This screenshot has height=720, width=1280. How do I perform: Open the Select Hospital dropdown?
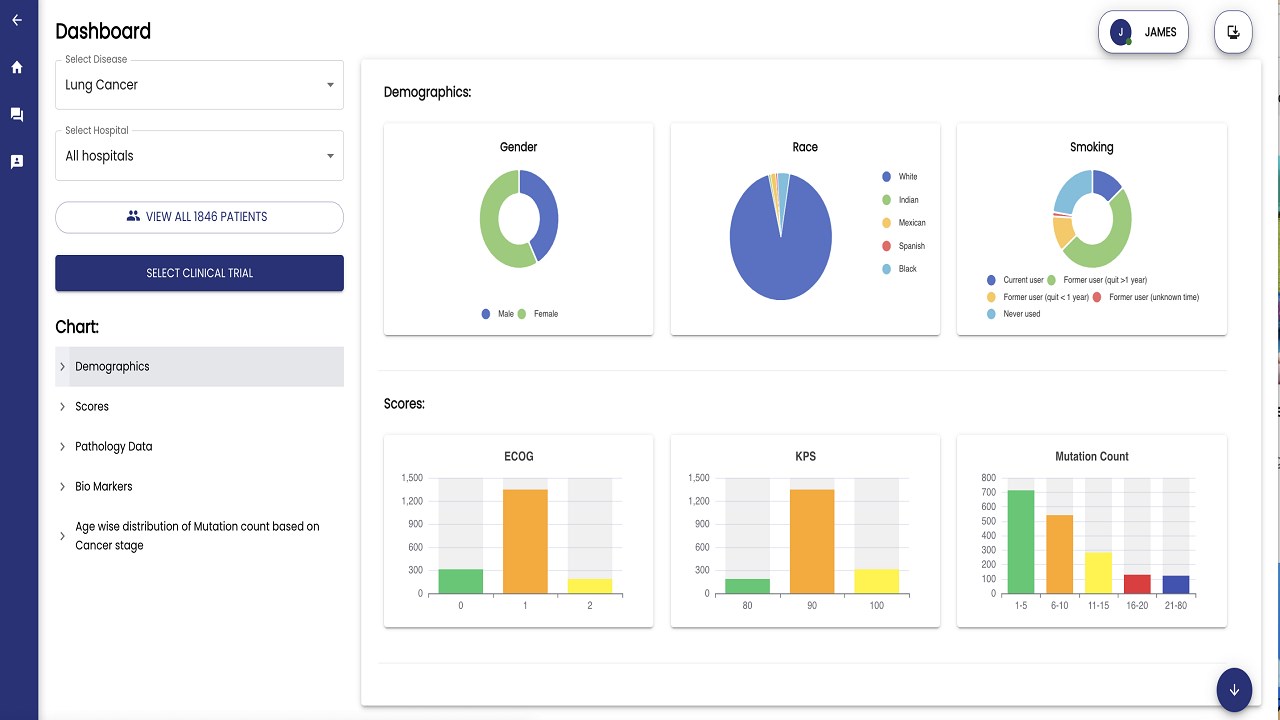coord(199,156)
